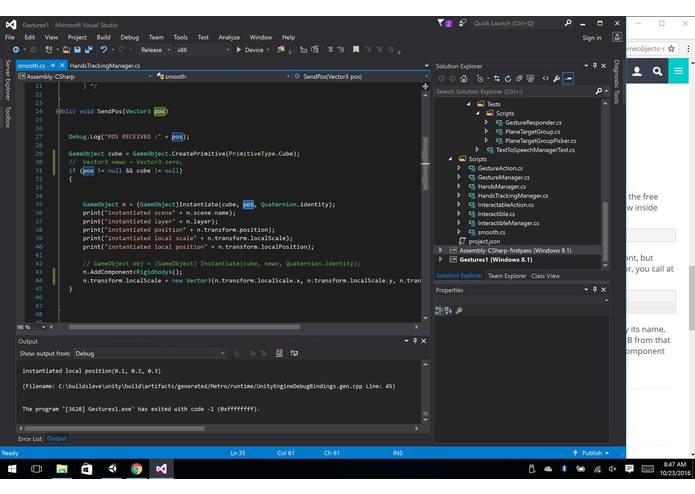The width and height of the screenshot is (695, 494).
Task: Open the x86 platform dropdown
Action: click(203, 50)
